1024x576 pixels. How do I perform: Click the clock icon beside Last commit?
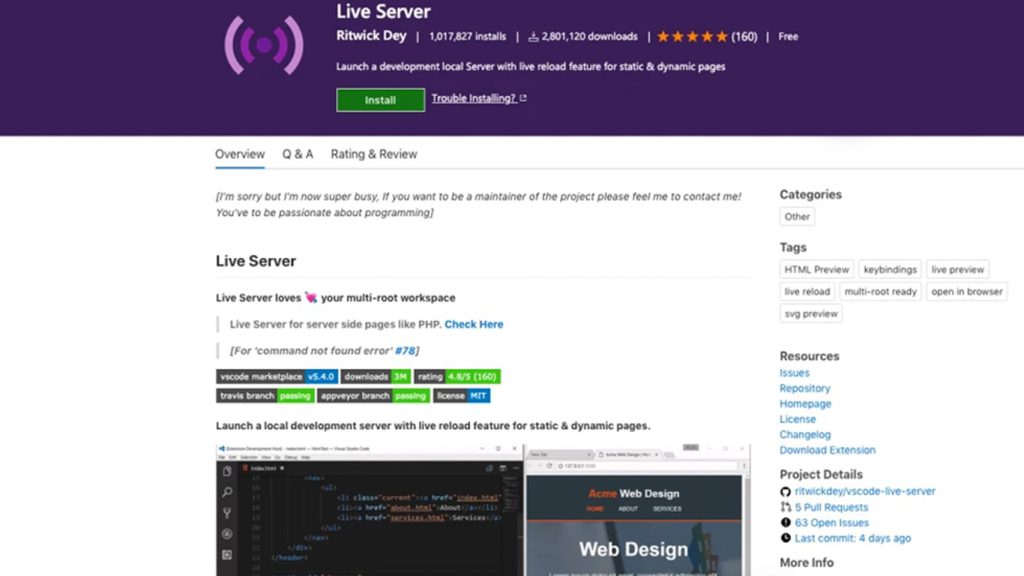(x=785, y=538)
